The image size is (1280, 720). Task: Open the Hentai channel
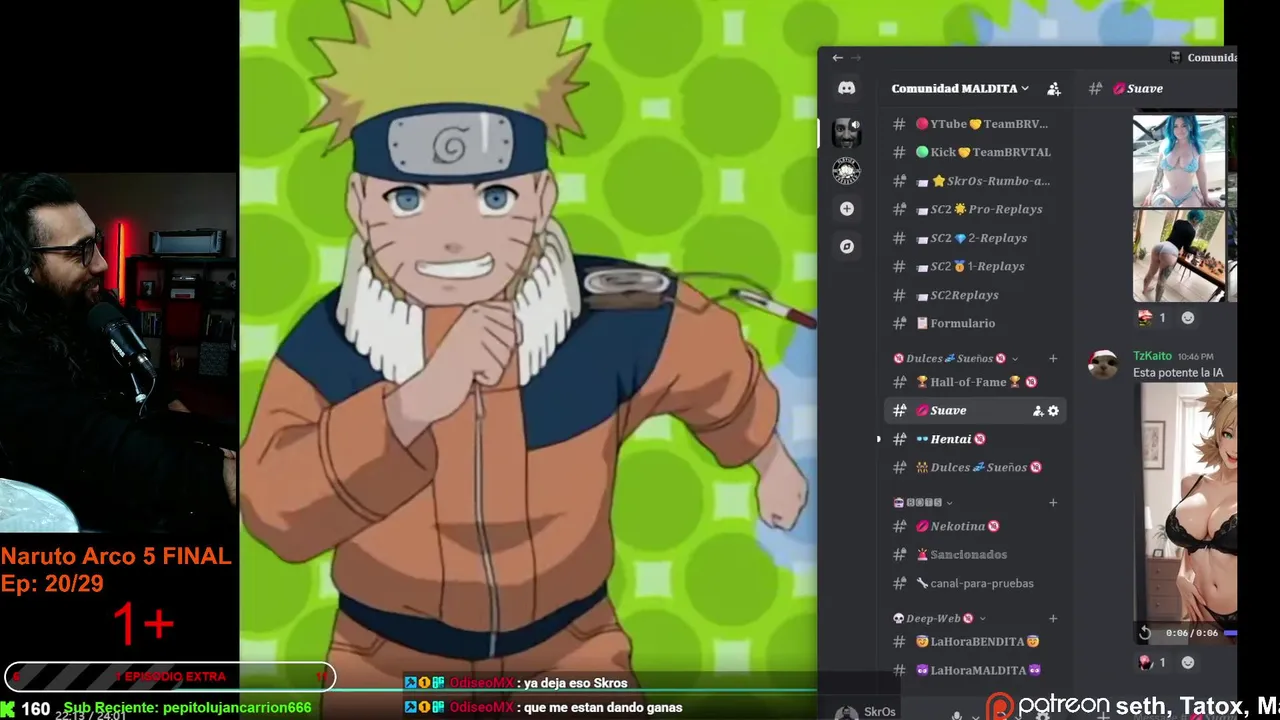click(x=975, y=439)
